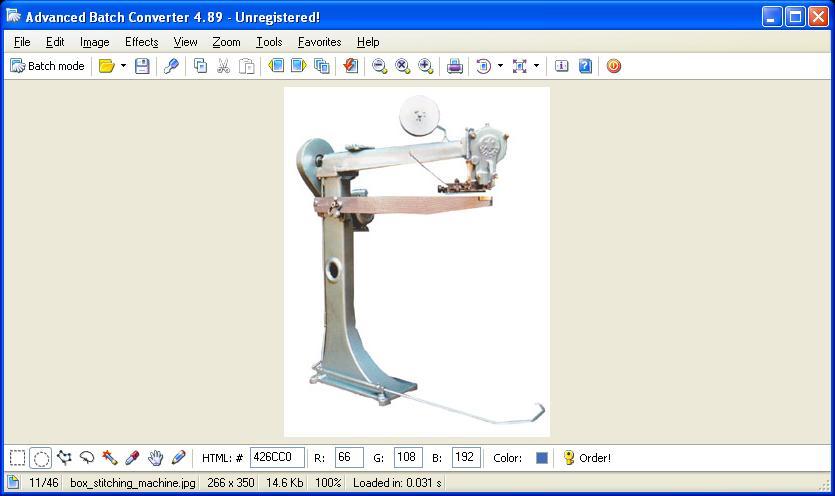Image resolution: width=835 pixels, height=496 pixels.
Task: Open help with the question mark icon
Action: pos(585,66)
